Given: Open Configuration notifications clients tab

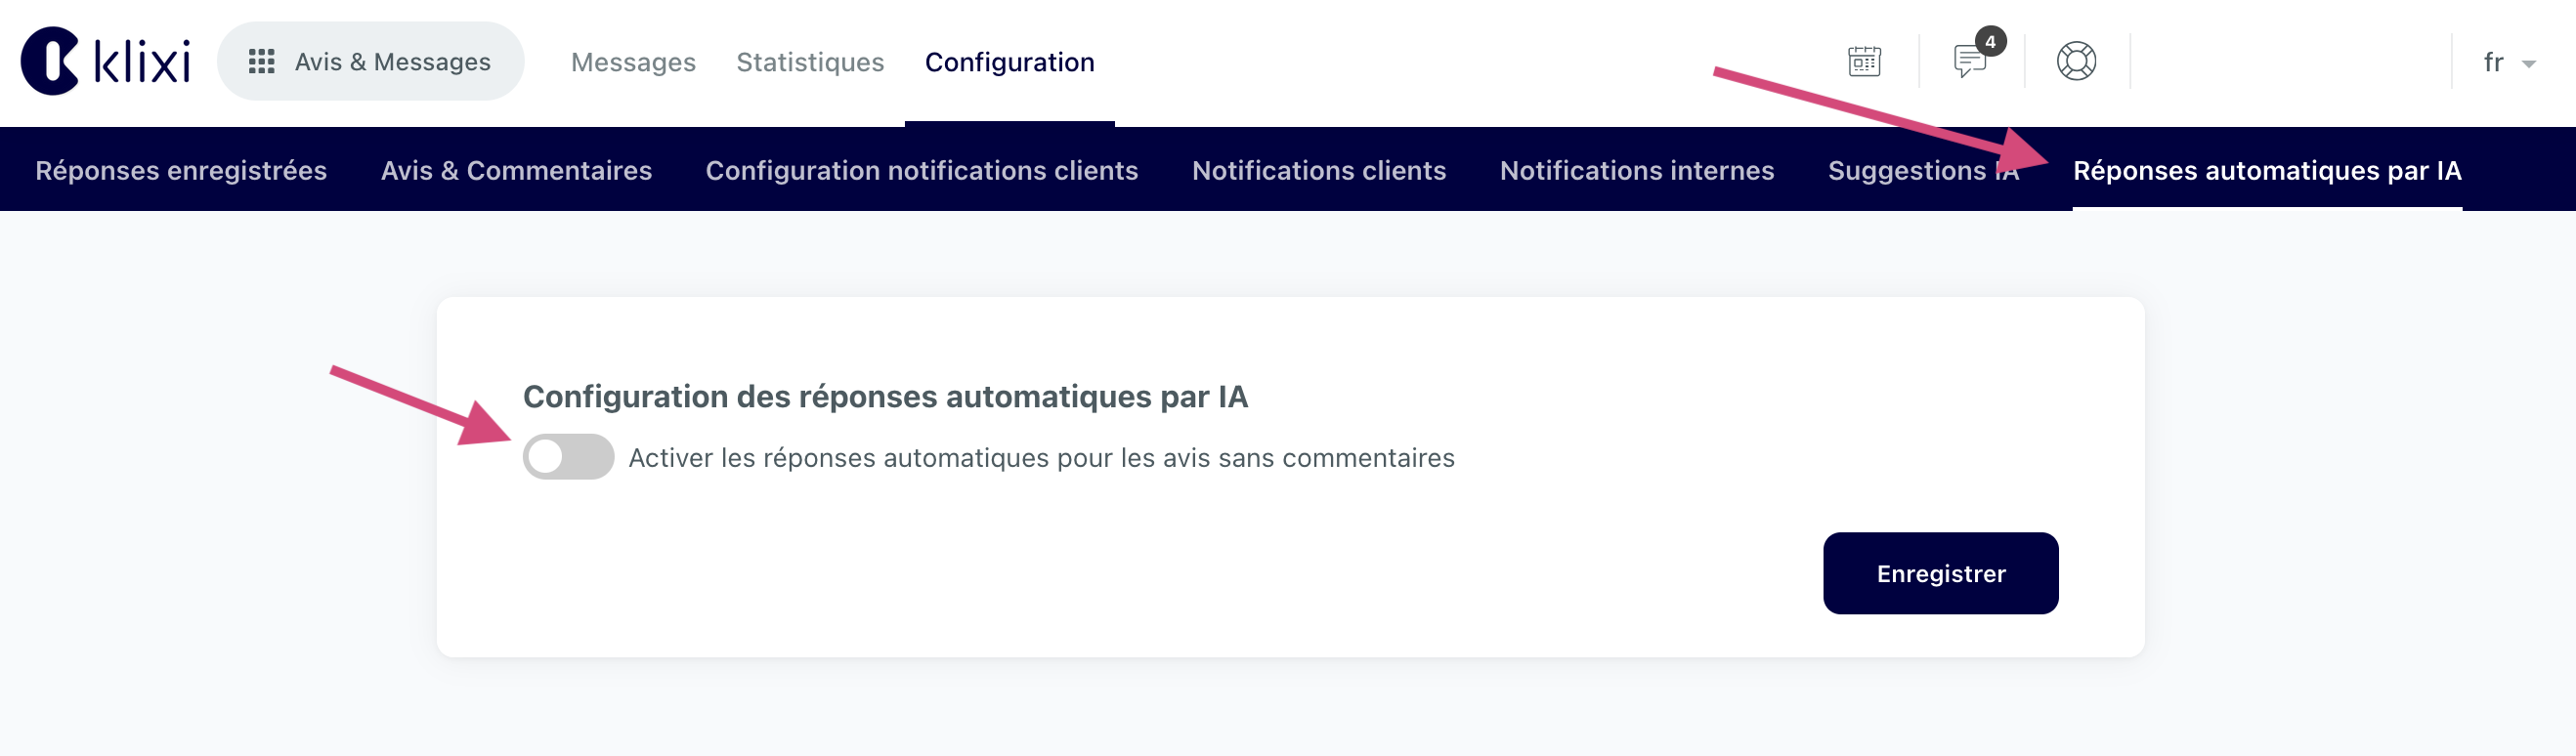Looking at the screenshot, I should [921, 171].
